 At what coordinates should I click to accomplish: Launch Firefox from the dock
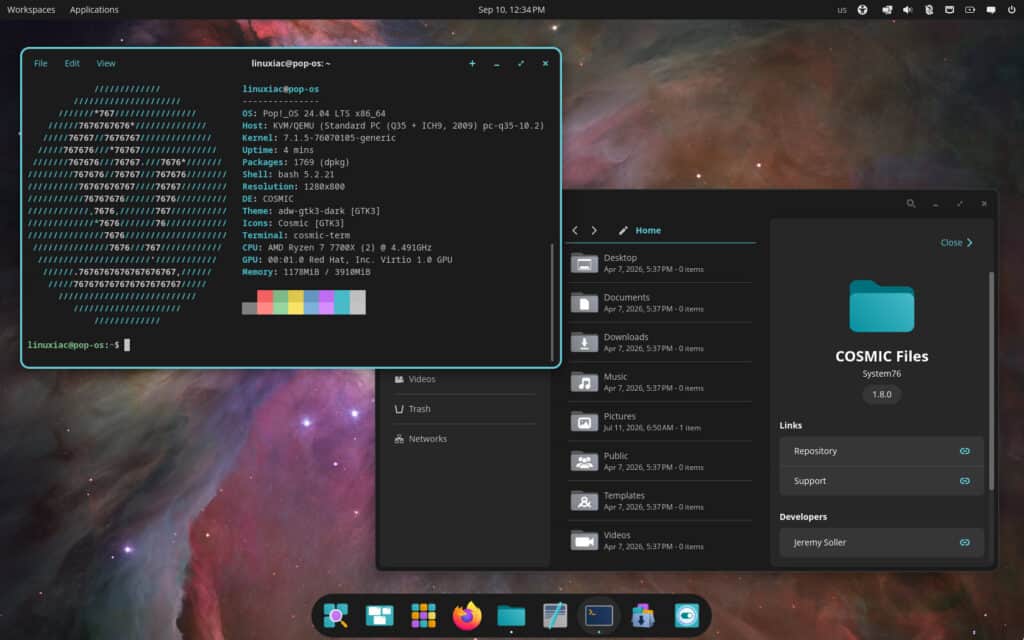point(467,615)
